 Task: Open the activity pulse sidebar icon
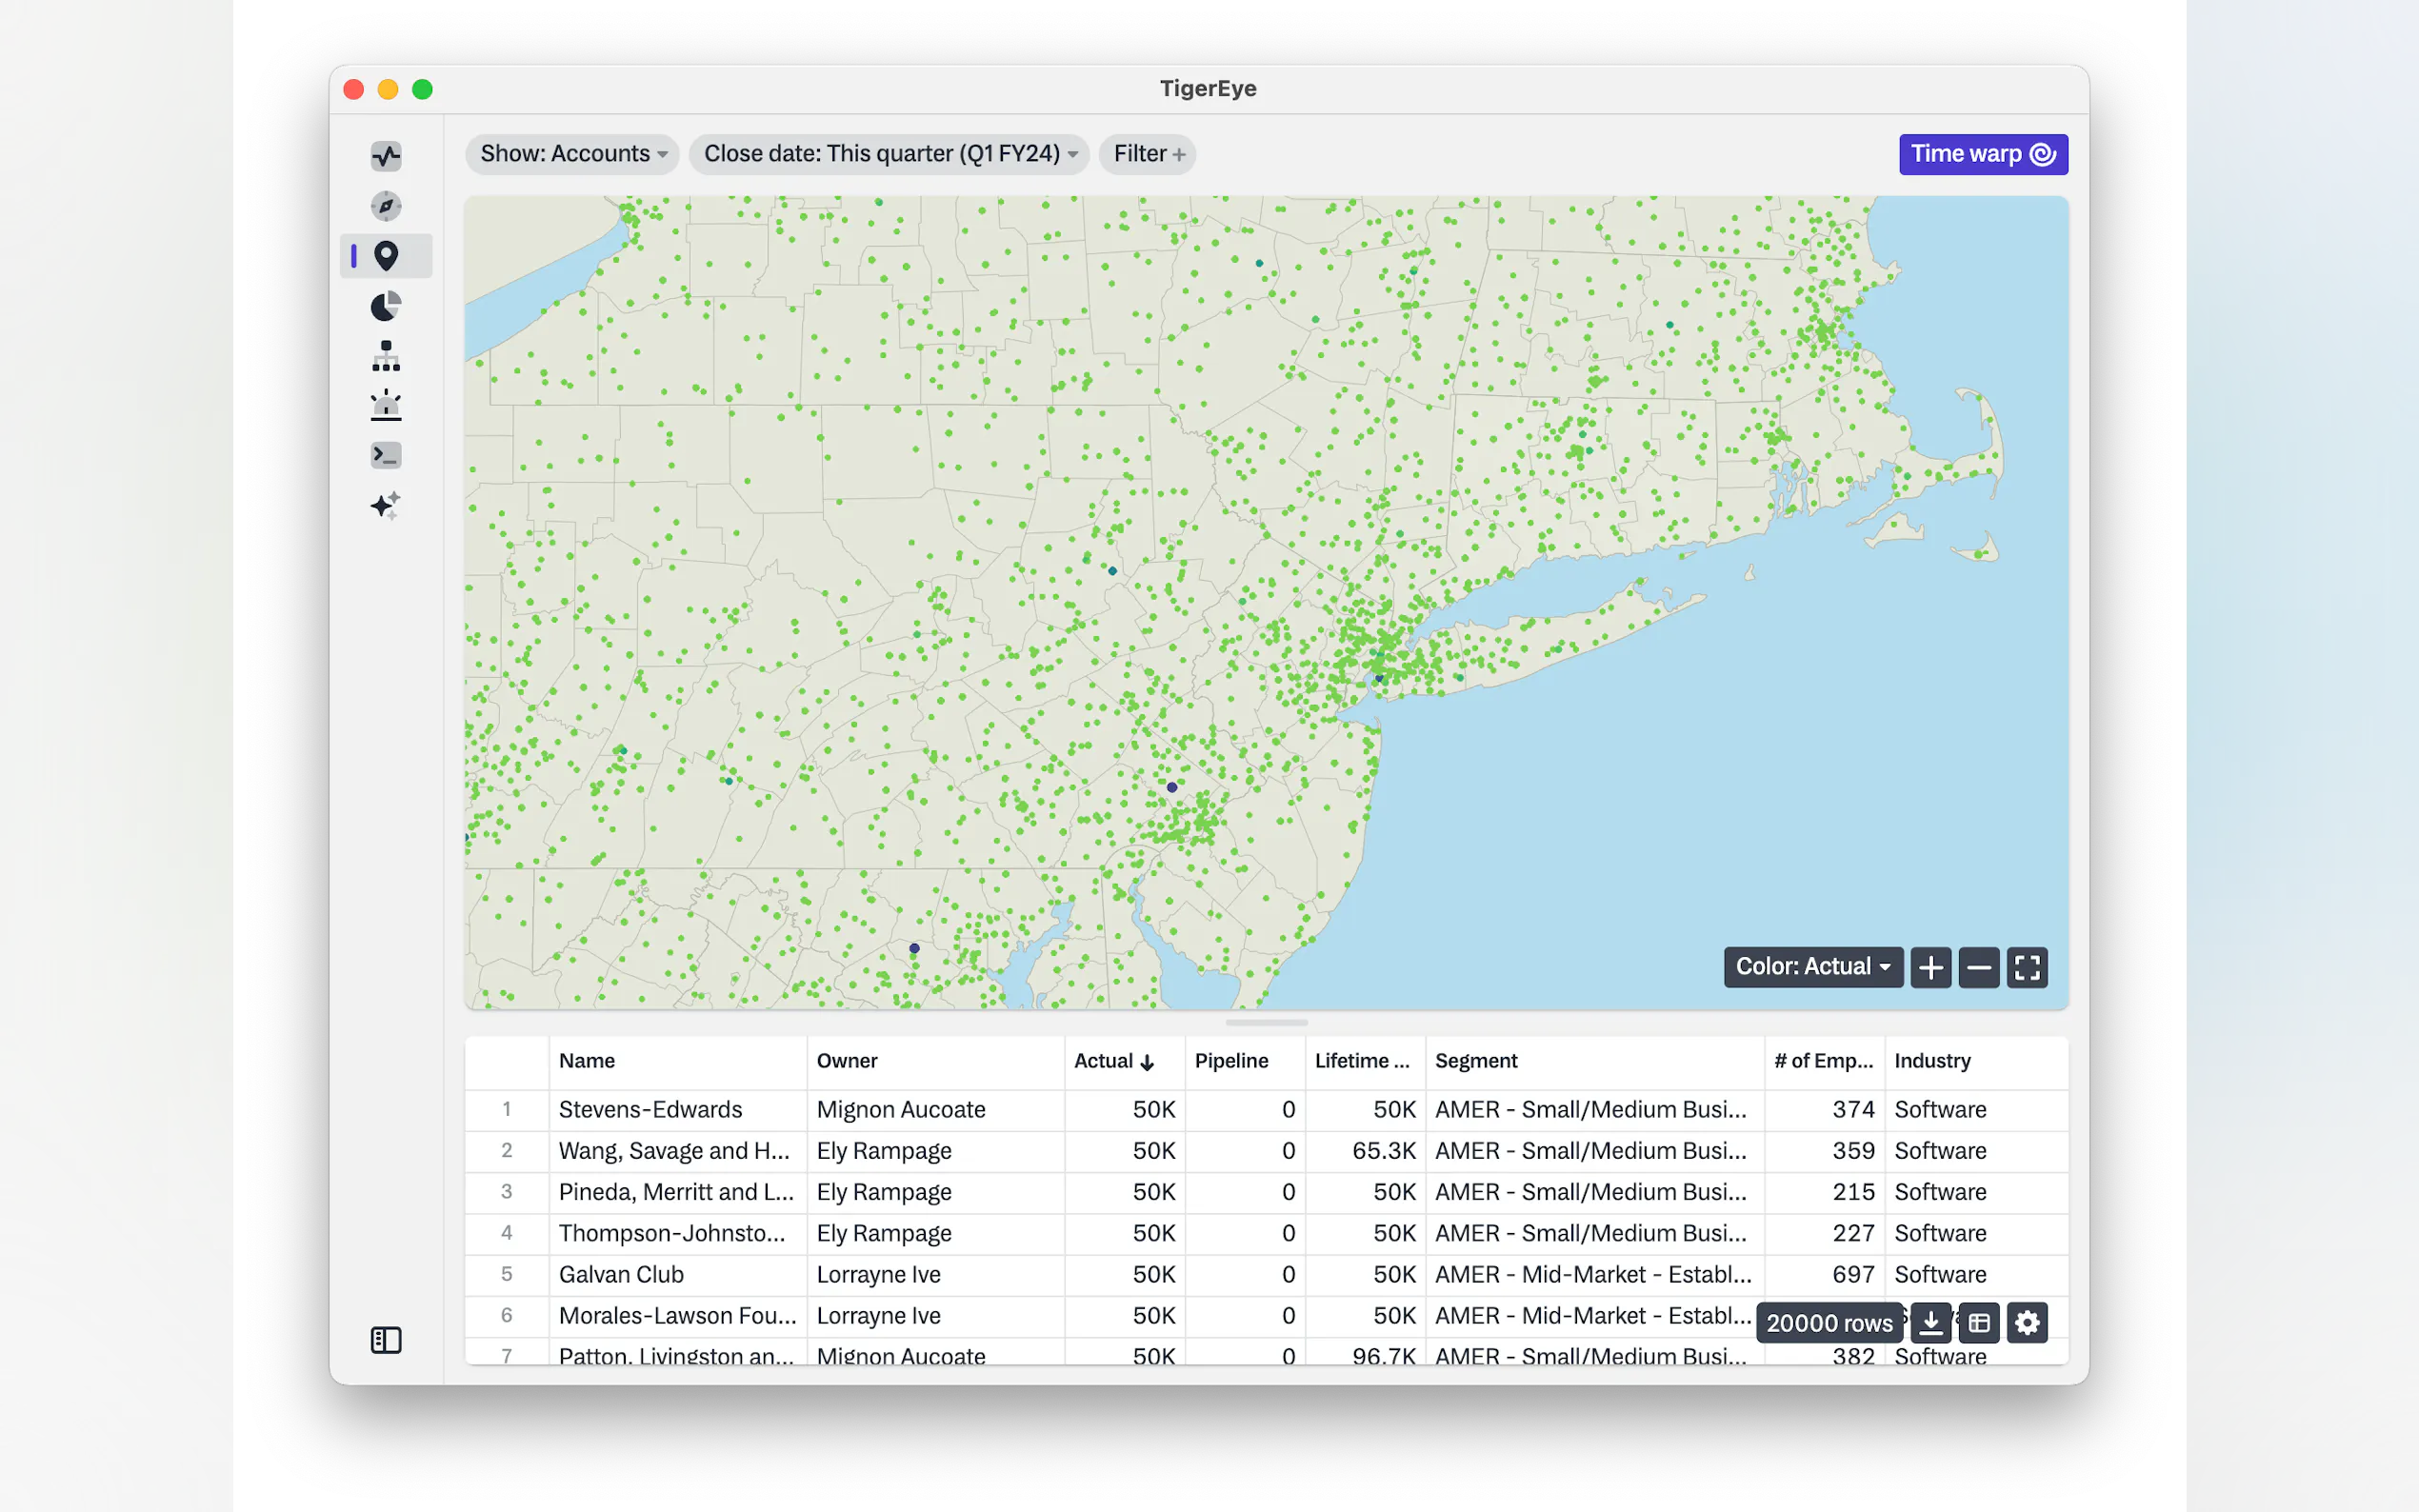click(x=386, y=156)
